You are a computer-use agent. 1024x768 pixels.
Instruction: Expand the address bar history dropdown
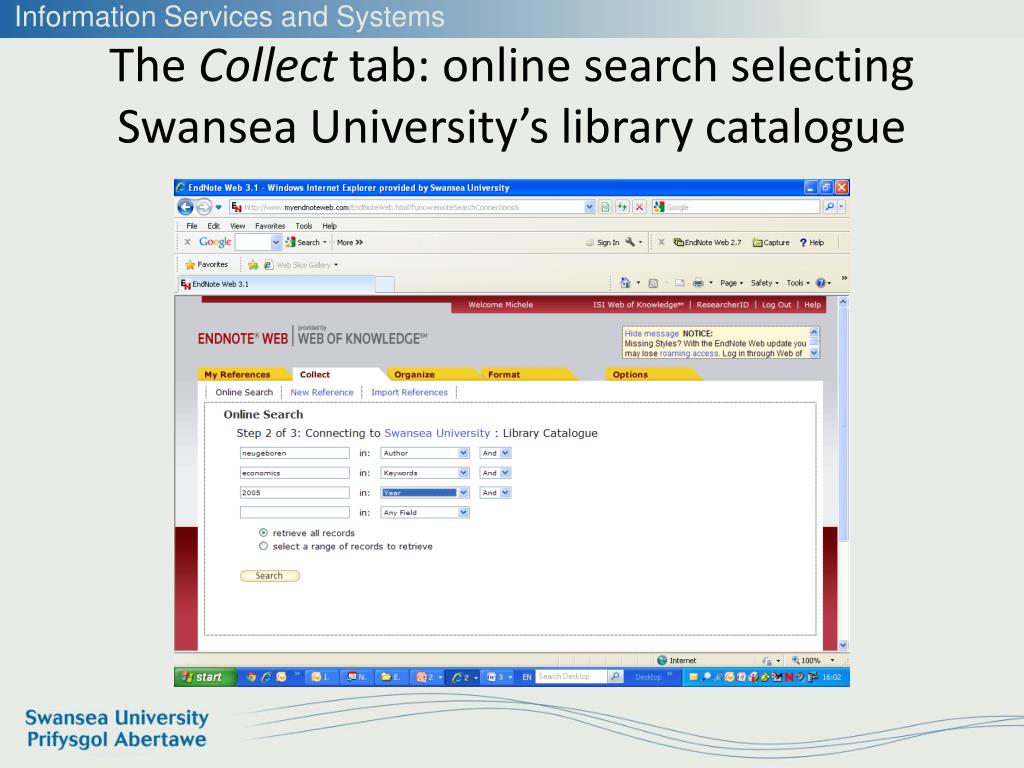[590, 207]
